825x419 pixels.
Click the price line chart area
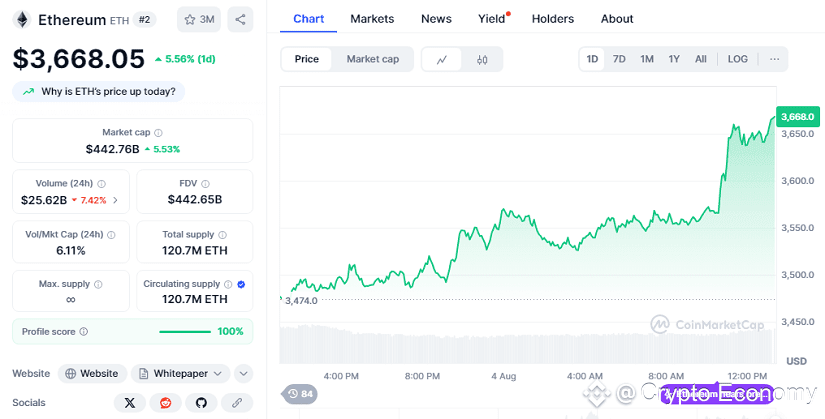(528, 205)
